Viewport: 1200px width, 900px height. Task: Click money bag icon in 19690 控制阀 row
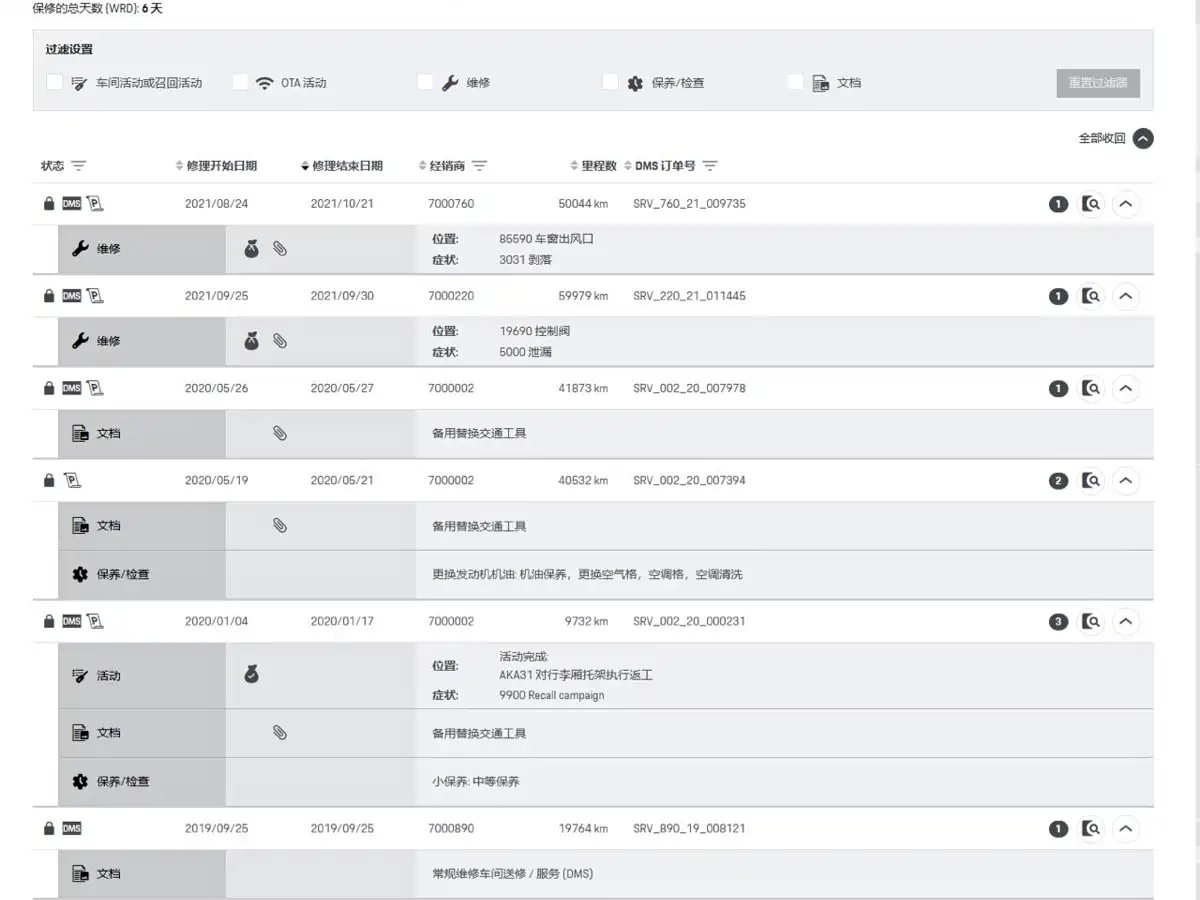252,341
